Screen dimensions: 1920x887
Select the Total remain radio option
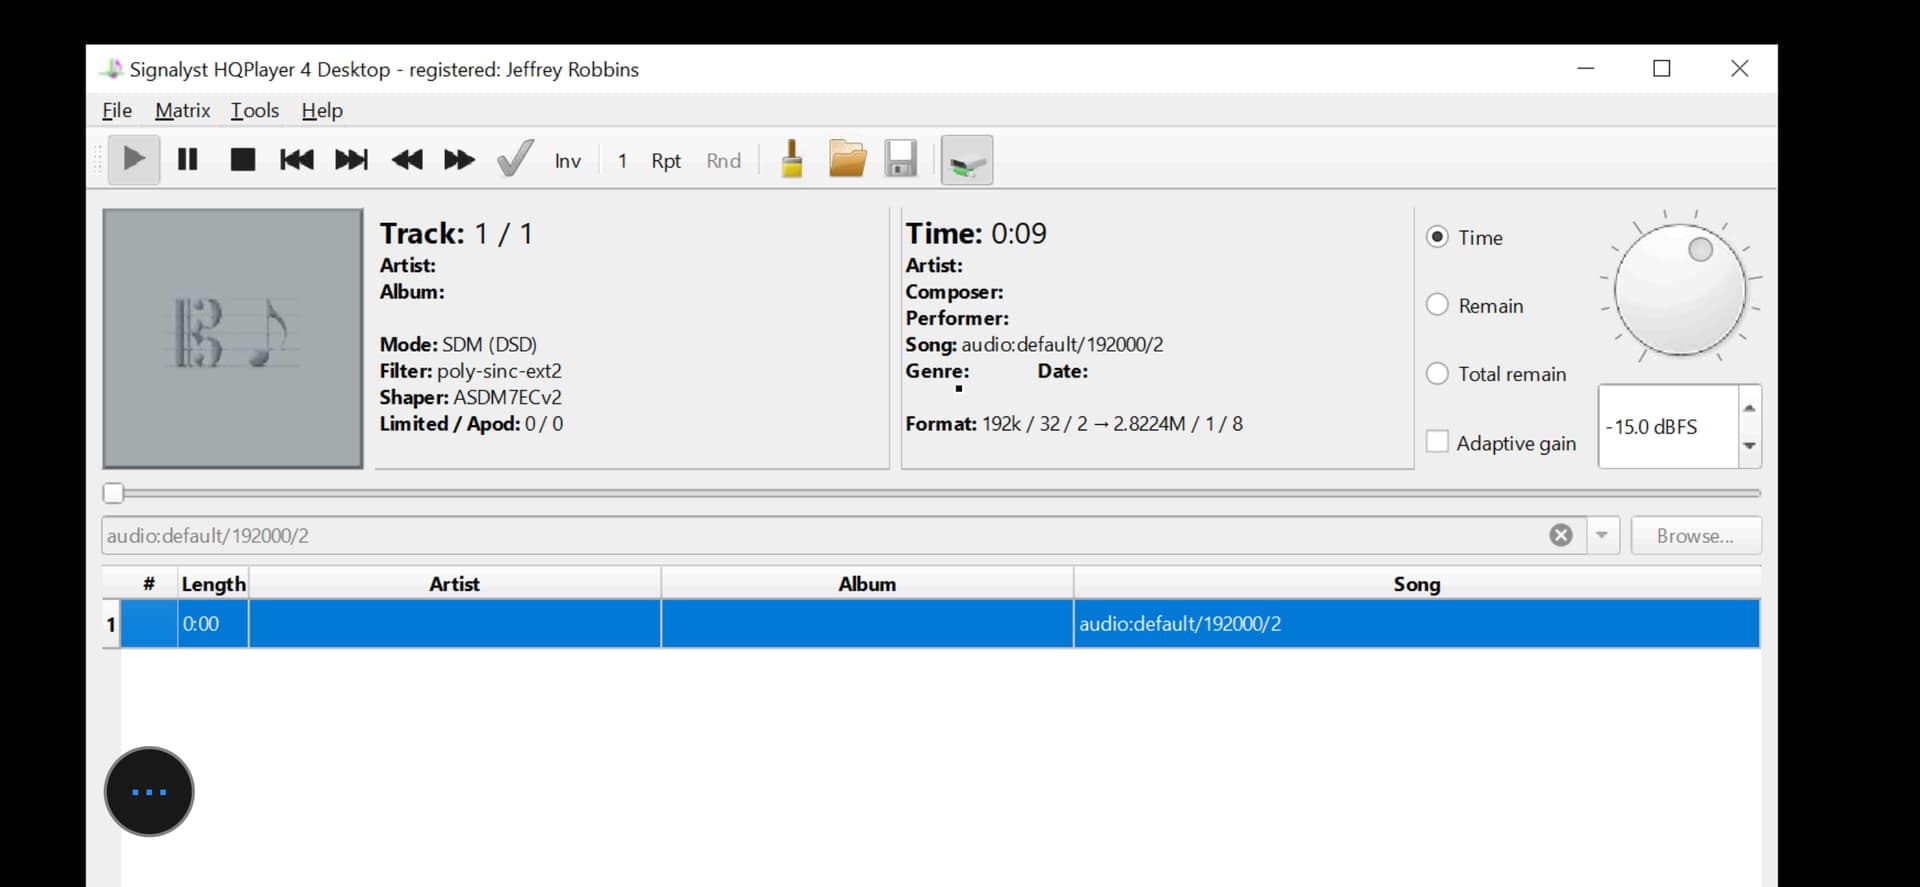tap(1437, 374)
